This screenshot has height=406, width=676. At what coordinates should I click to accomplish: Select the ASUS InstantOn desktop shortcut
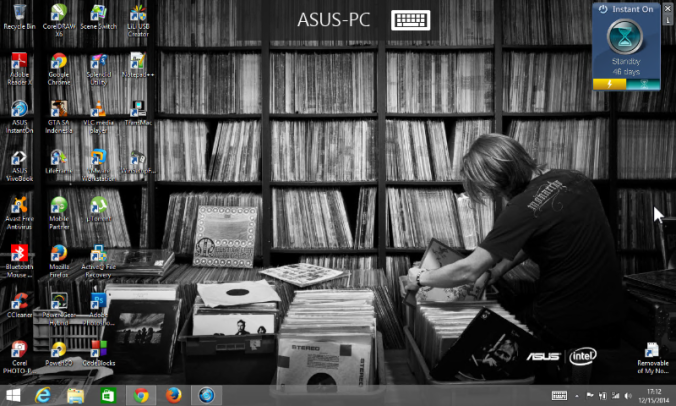coord(19,116)
